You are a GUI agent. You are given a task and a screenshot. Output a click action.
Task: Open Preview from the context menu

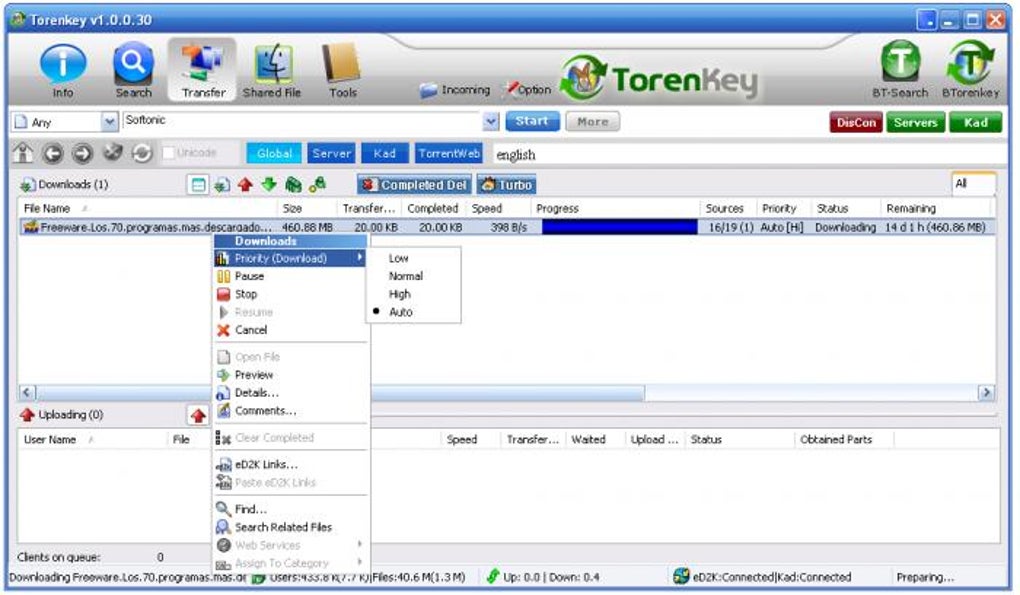(290, 375)
